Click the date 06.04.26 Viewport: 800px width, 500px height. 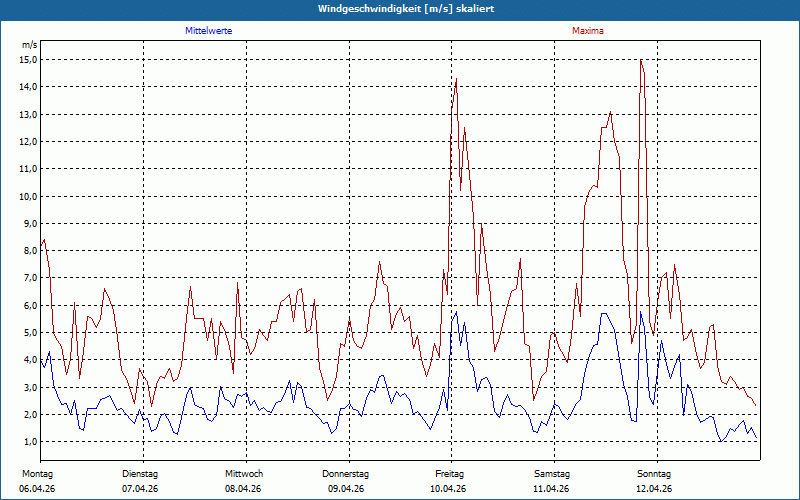37,489
